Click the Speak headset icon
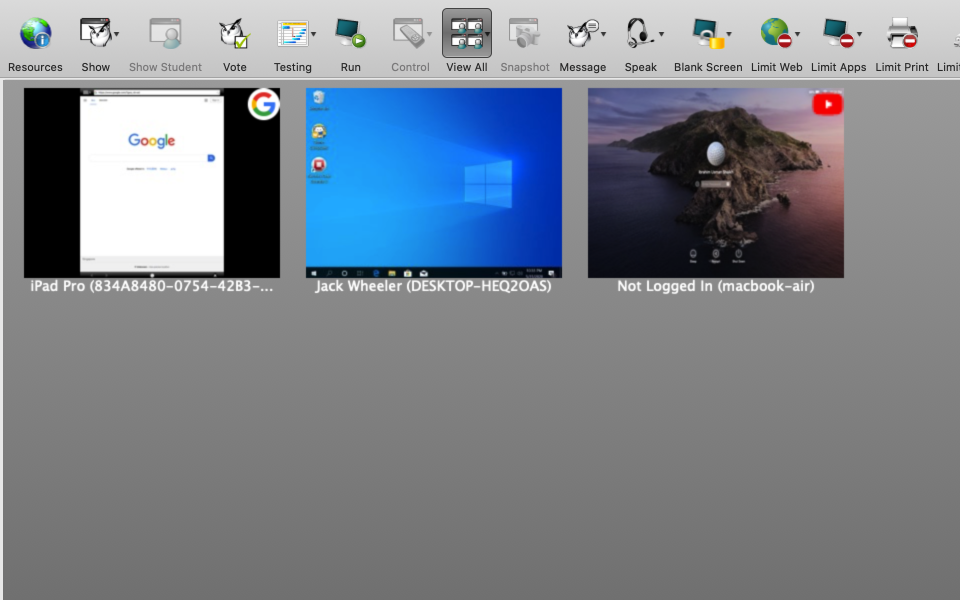The width and height of the screenshot is (960, 600). pyautogui.click(x=638, y=35)
